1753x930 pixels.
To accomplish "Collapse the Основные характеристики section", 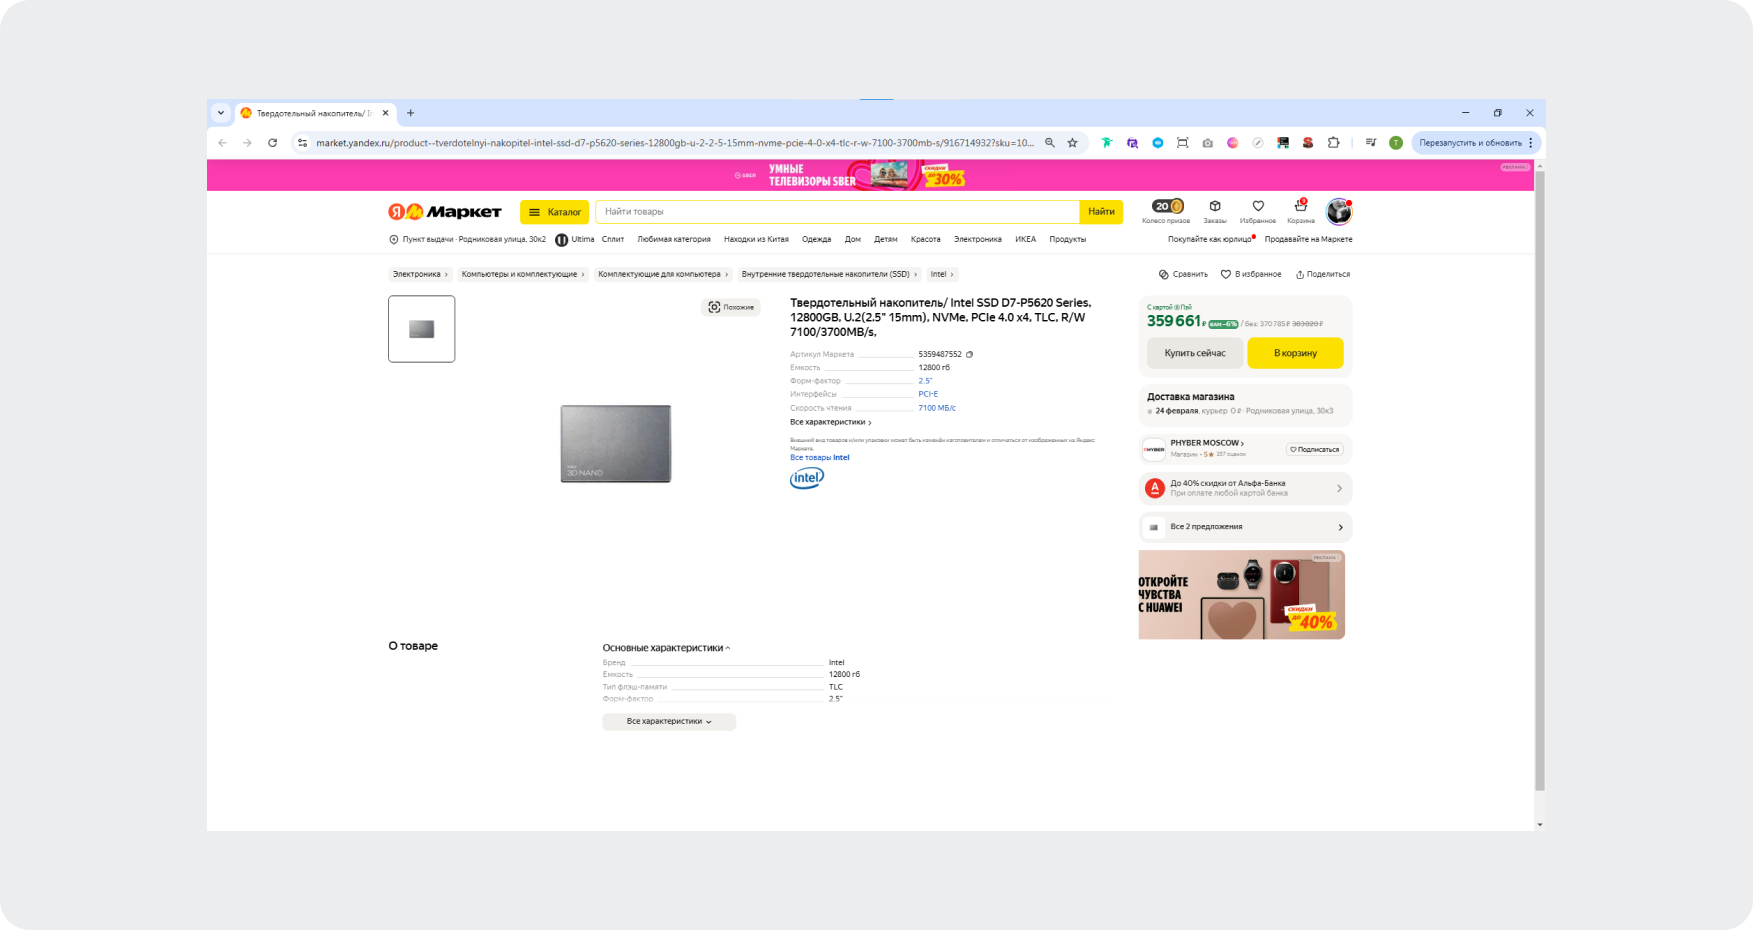I will point(666,648).
